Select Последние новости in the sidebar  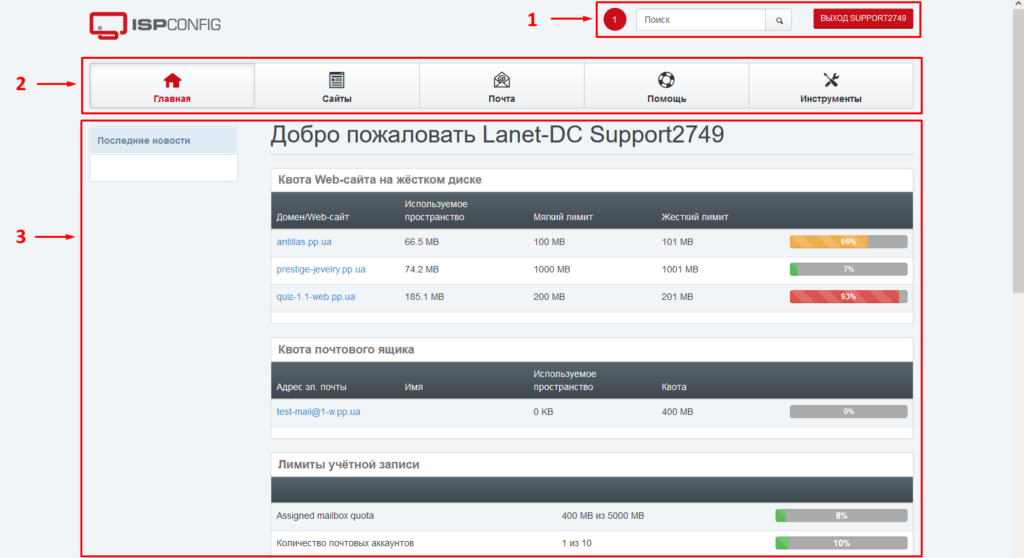click(x=144, y=141)
